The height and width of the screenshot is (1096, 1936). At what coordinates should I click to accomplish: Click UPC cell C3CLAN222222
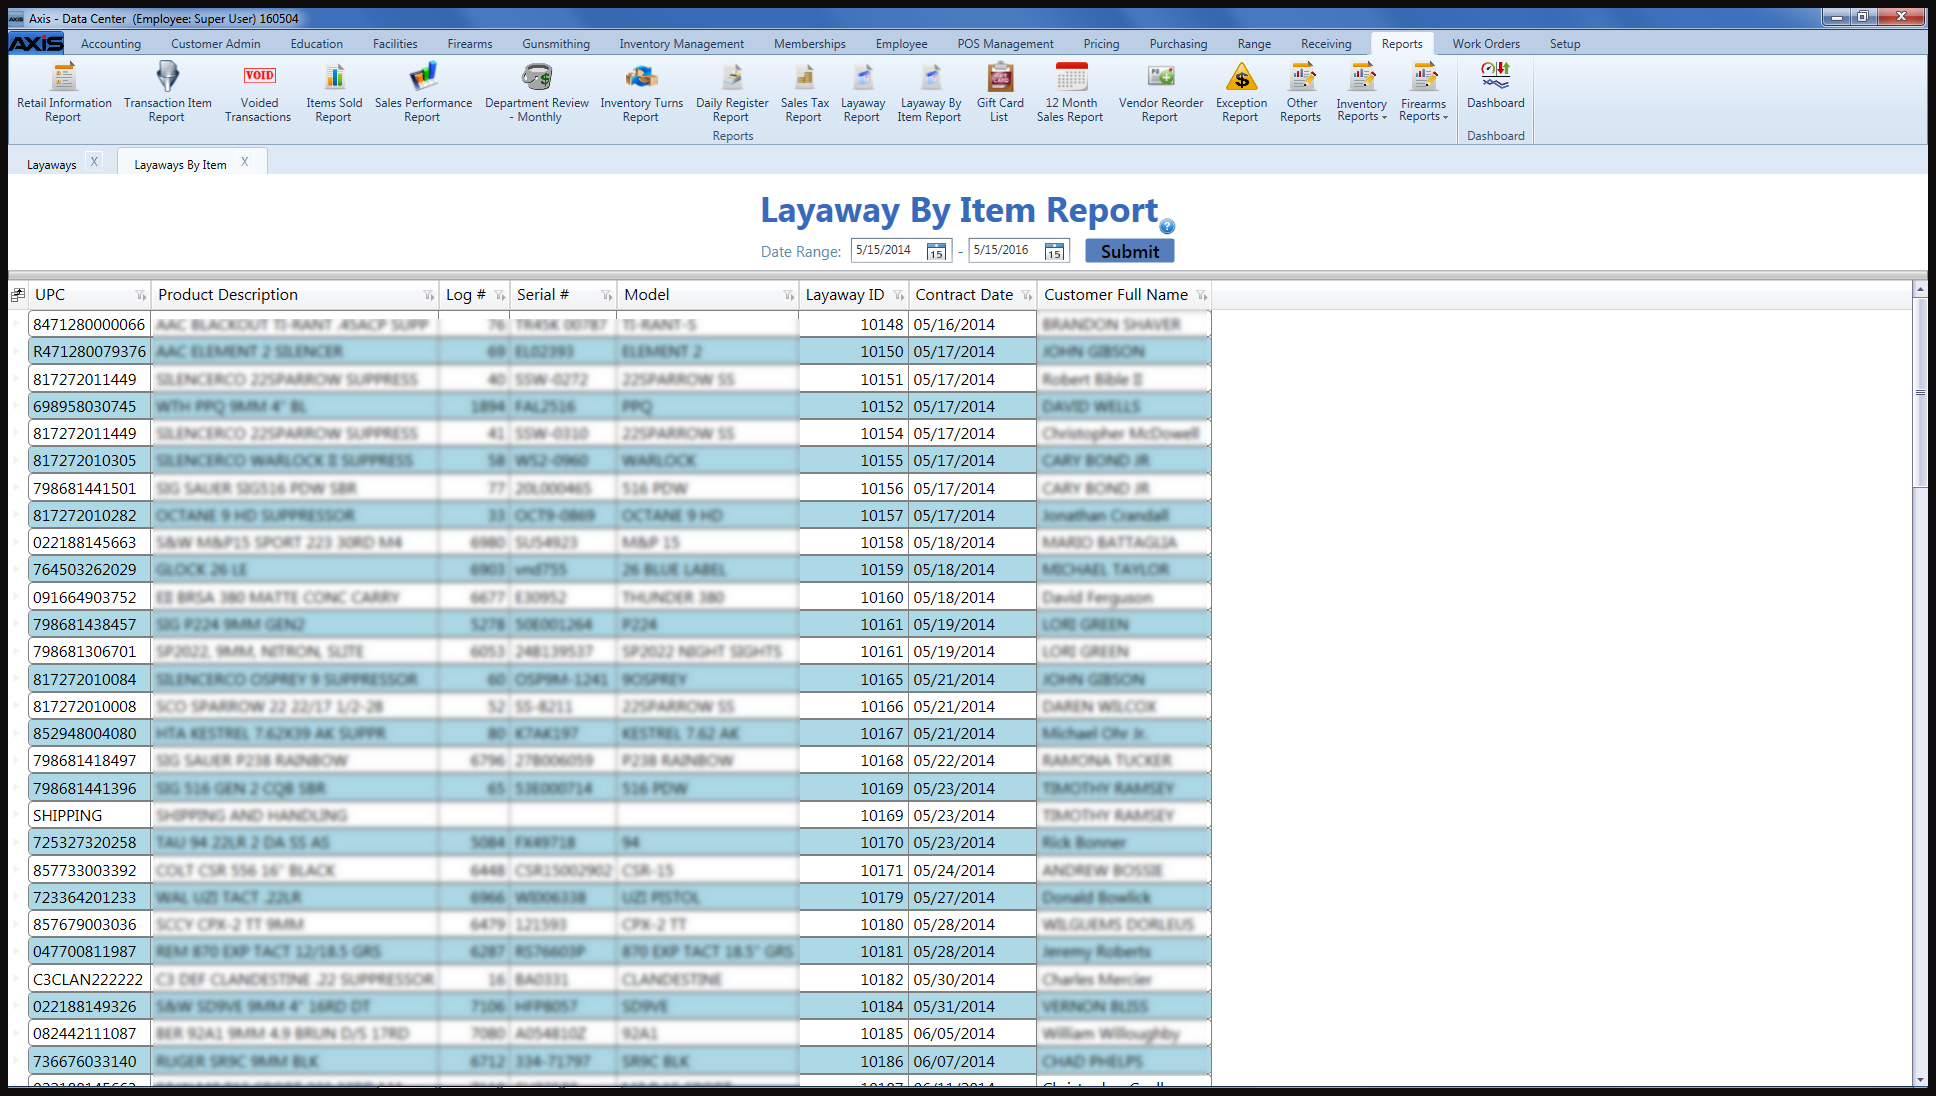(89, 980)
